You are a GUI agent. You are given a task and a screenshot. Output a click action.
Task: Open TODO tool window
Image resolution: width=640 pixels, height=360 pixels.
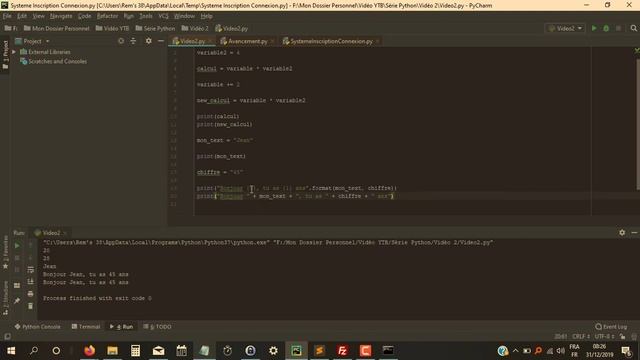point(157,327)
